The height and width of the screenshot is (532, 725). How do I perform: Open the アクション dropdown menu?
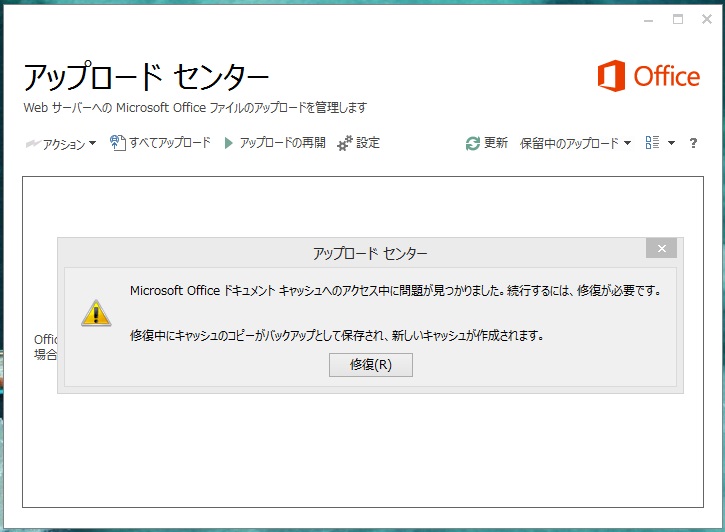61,144
